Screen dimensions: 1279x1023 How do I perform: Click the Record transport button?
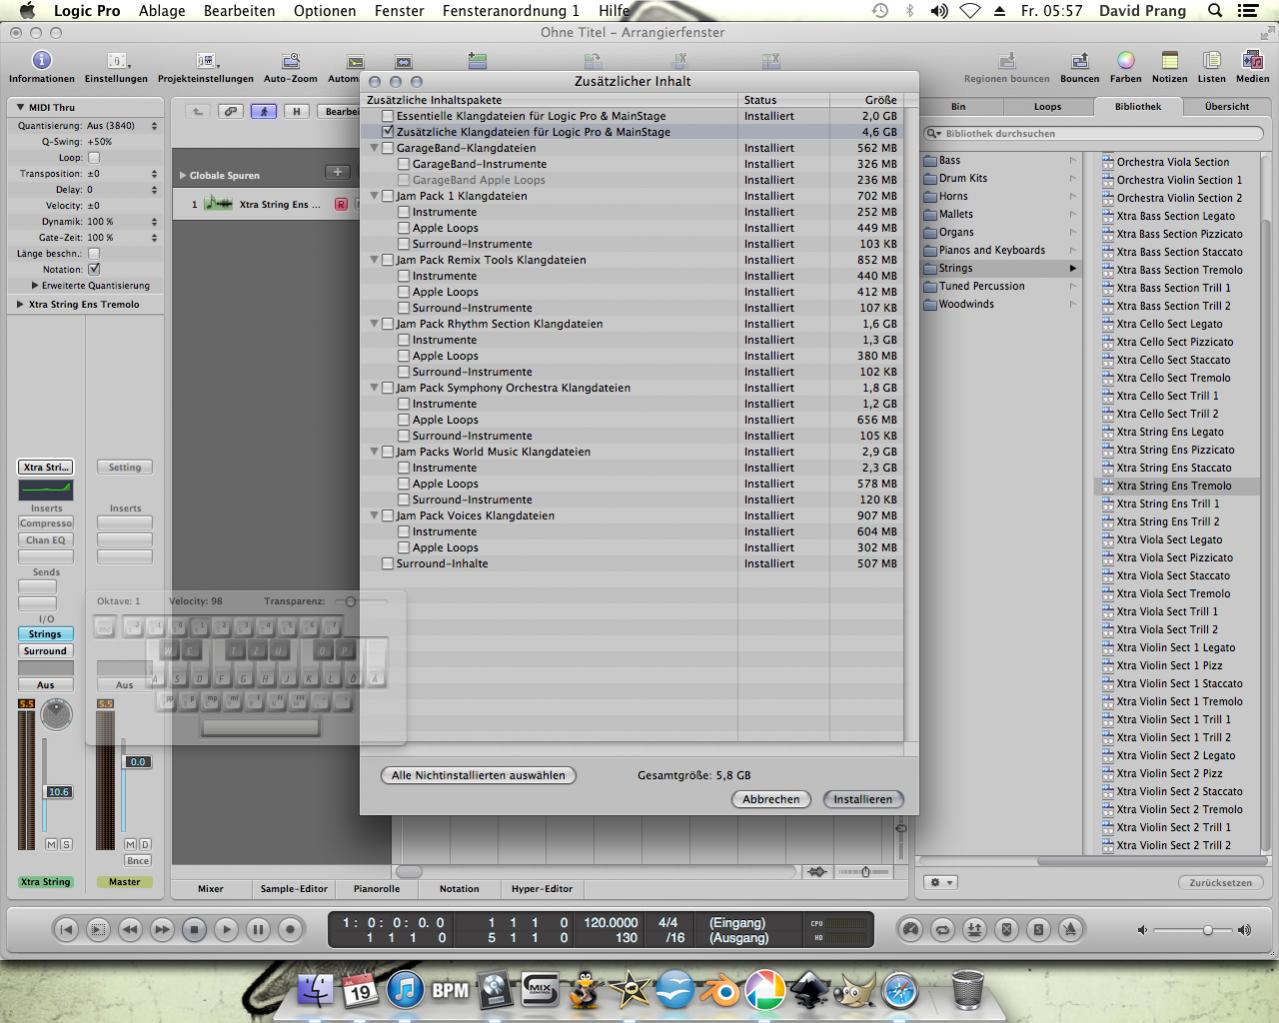(x=290, y=929)
